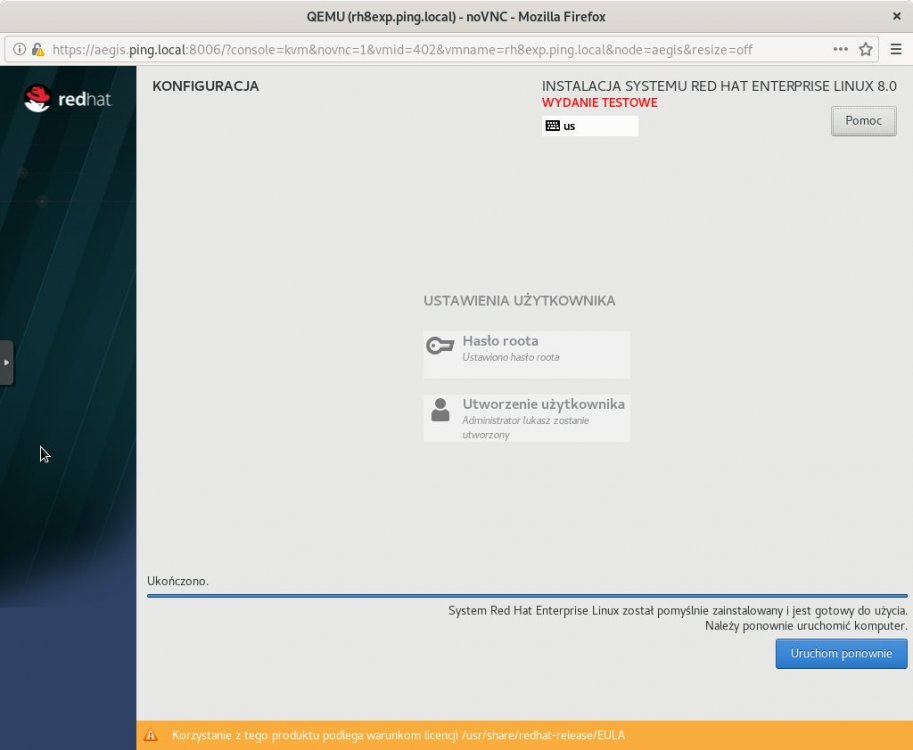Click the INSTALACJA SYSTEMU RED HAT title

pos(719,86)
